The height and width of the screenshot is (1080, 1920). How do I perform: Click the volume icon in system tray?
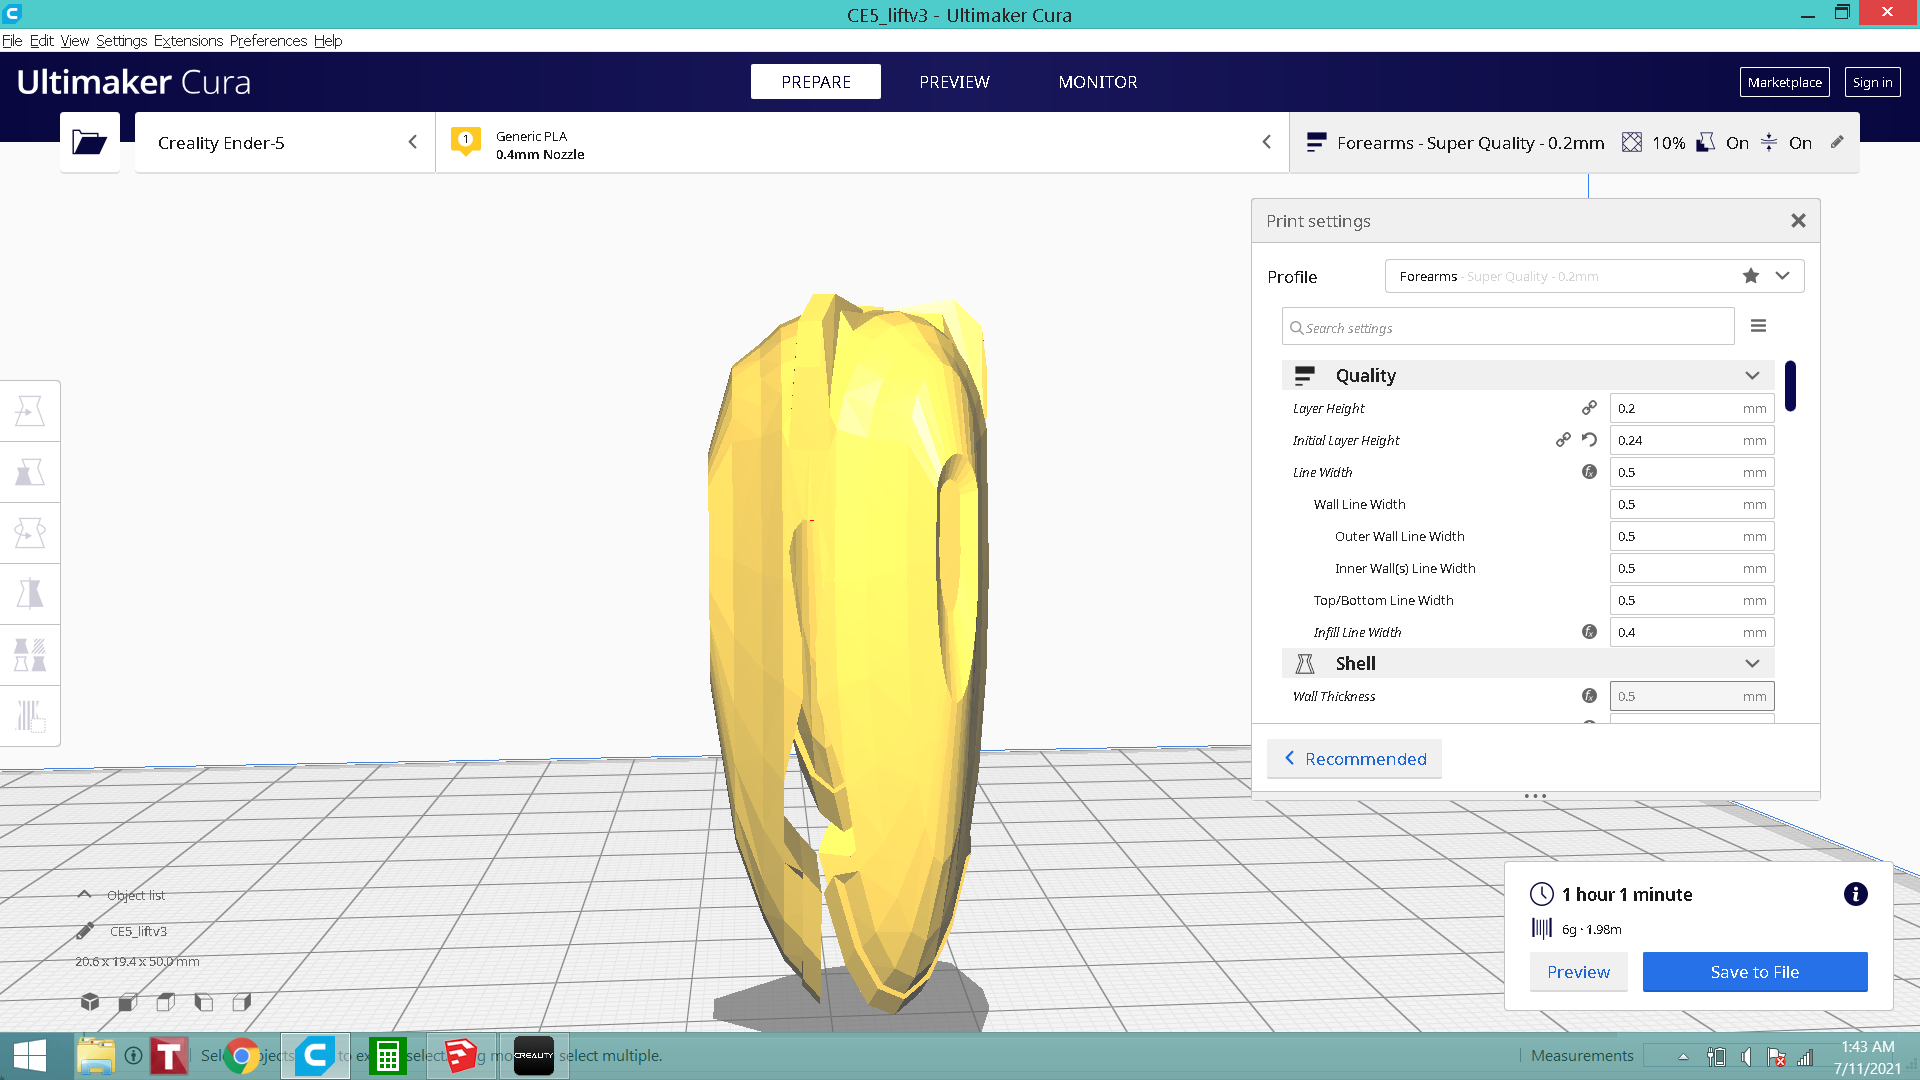1746,1057
